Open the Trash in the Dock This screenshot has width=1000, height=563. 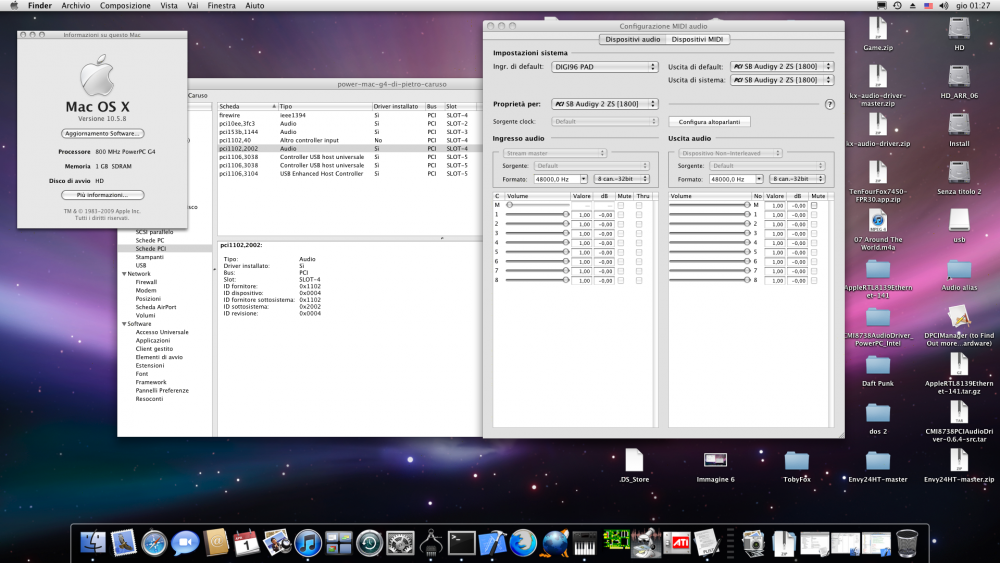coord(906,543)
